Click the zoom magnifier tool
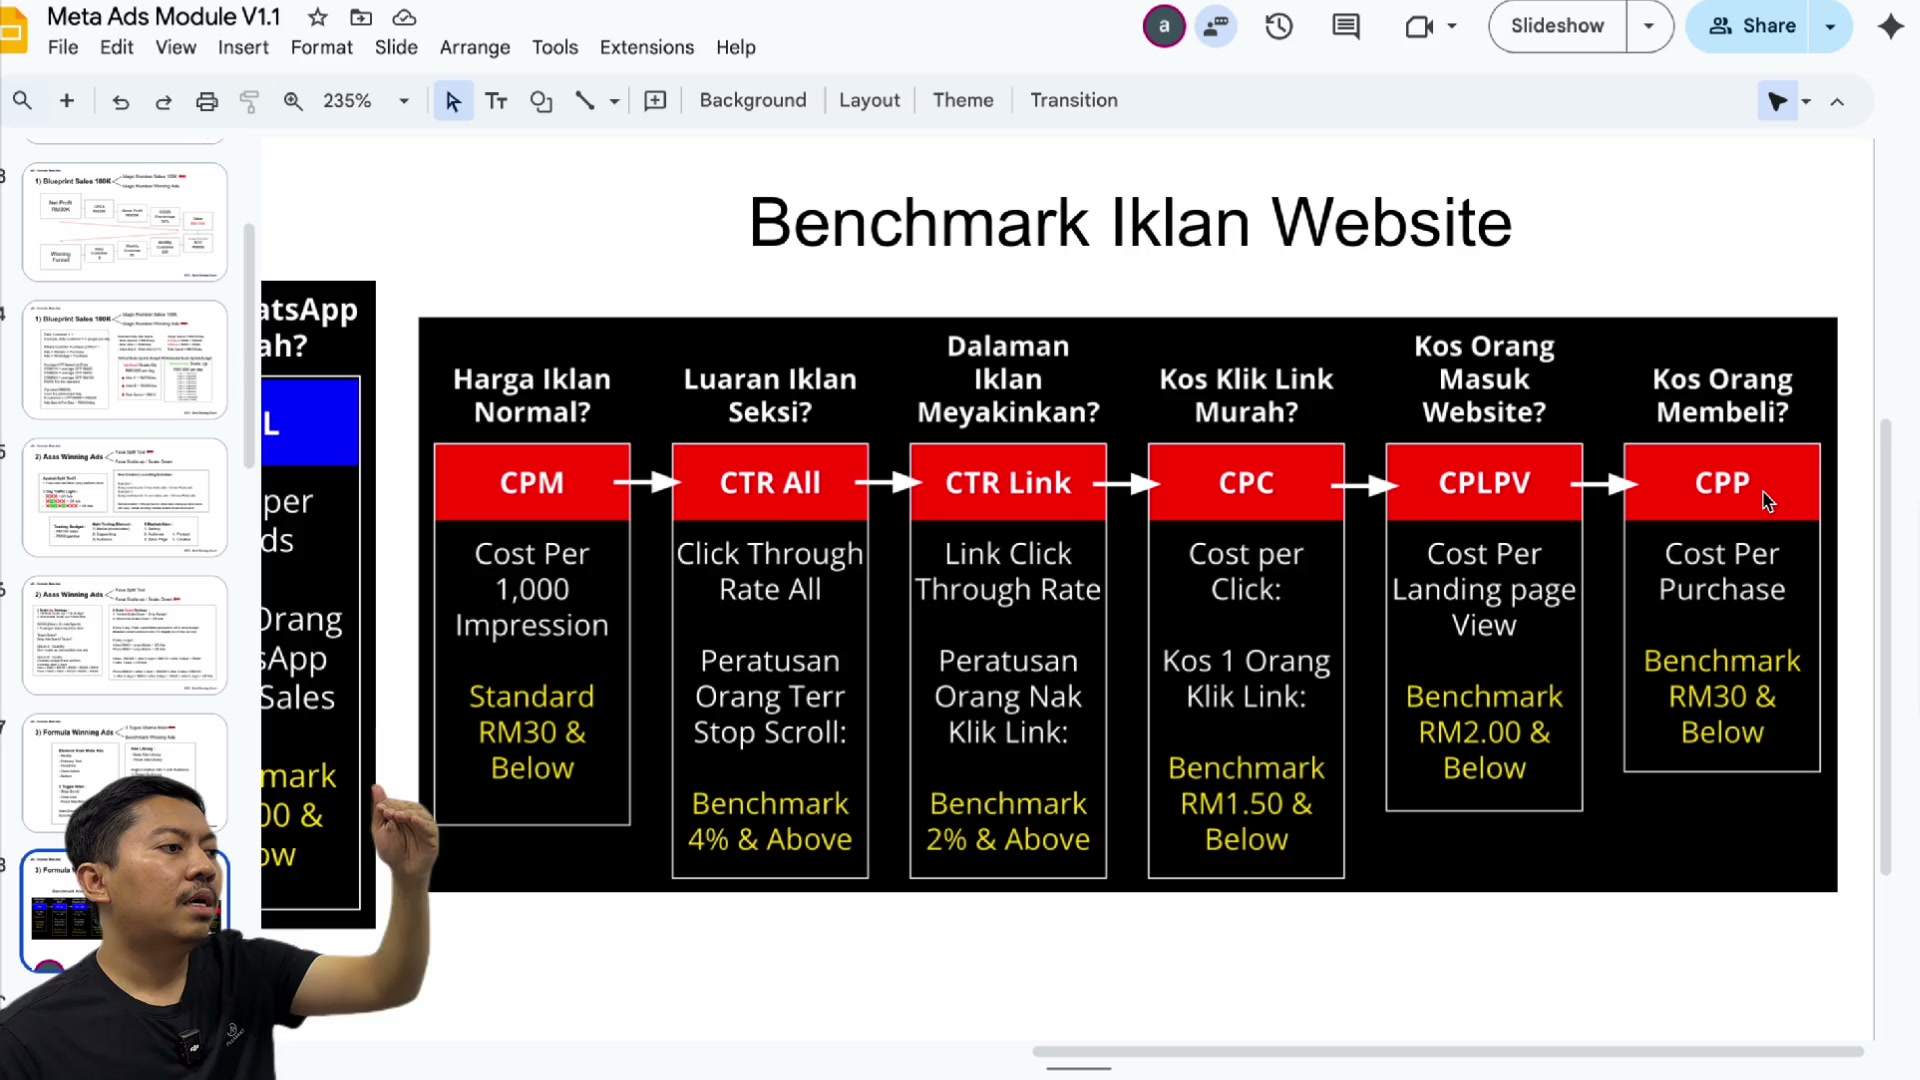The image size is (1920, 1080). (x=293, y=101)
